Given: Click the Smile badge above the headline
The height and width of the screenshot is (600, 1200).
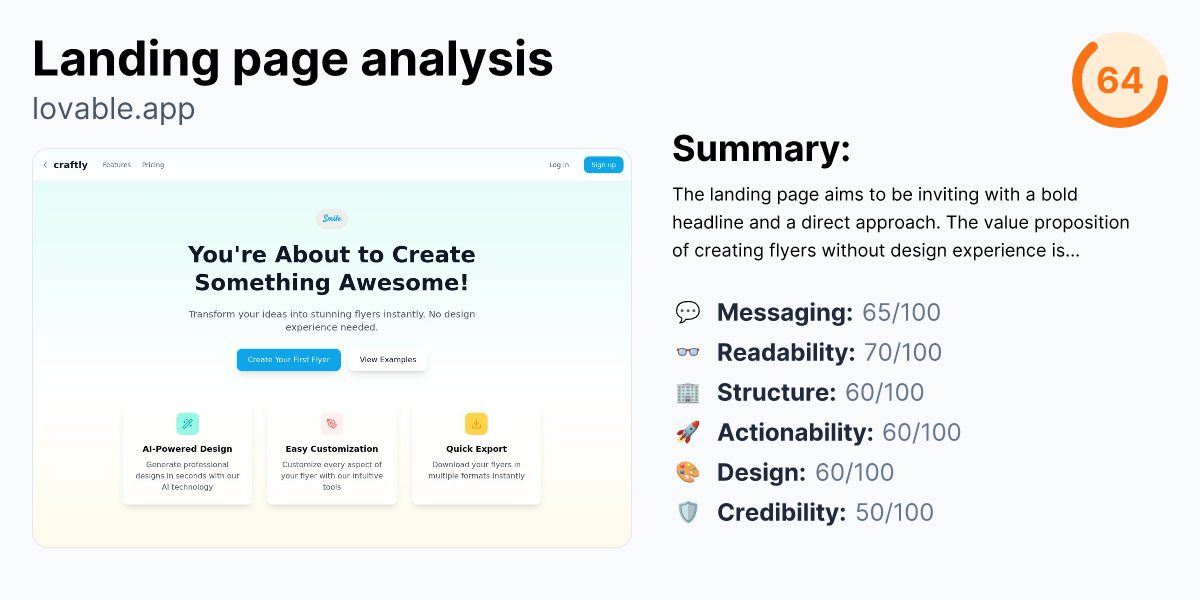Looking at the screenshot, I should pyautogui.click(x=331, y=218).
